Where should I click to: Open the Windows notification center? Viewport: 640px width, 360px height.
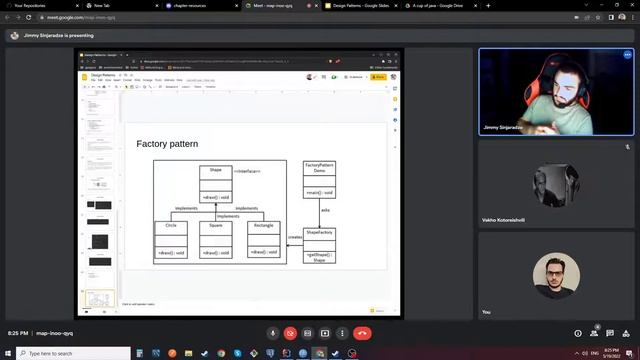(x=630, y=353)
